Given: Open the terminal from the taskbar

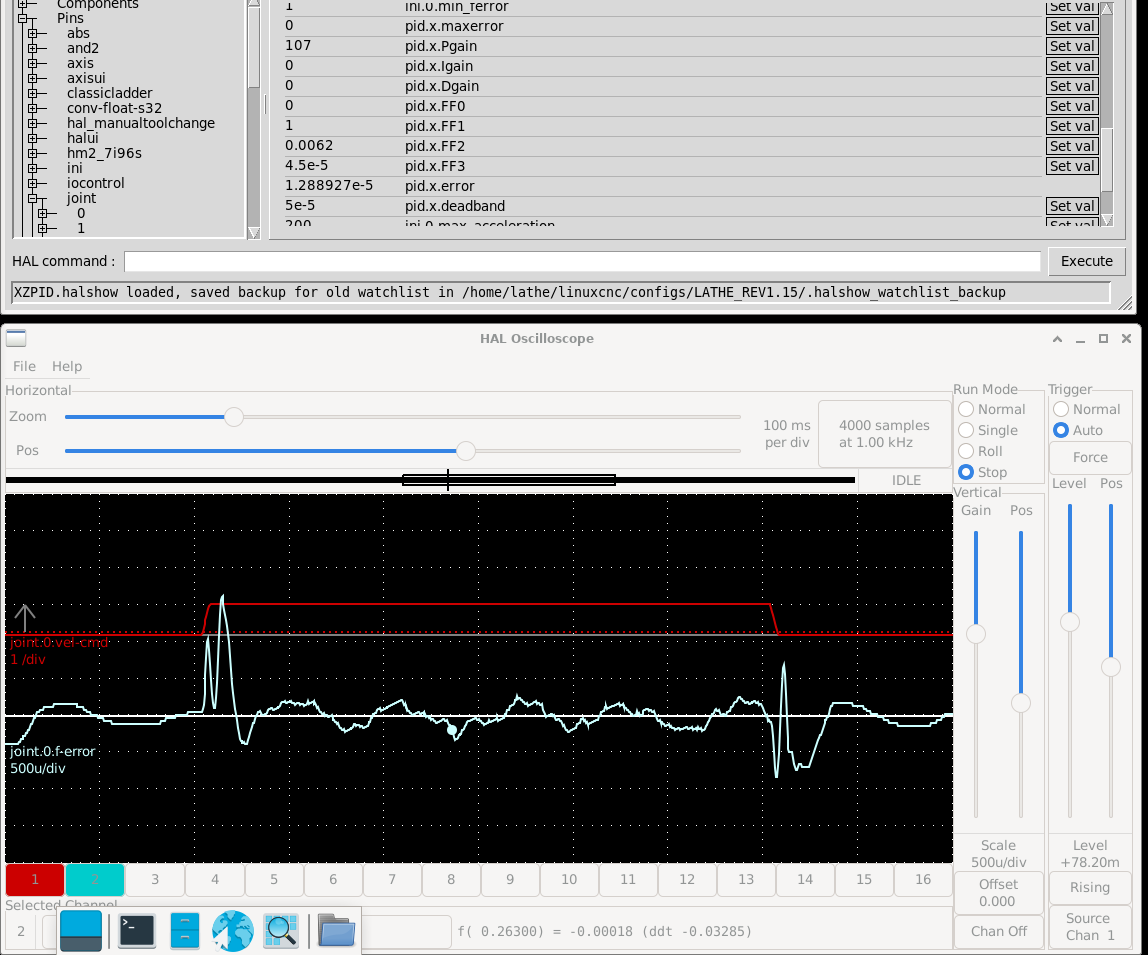Looking at the screenshot, I should [137, 932].
